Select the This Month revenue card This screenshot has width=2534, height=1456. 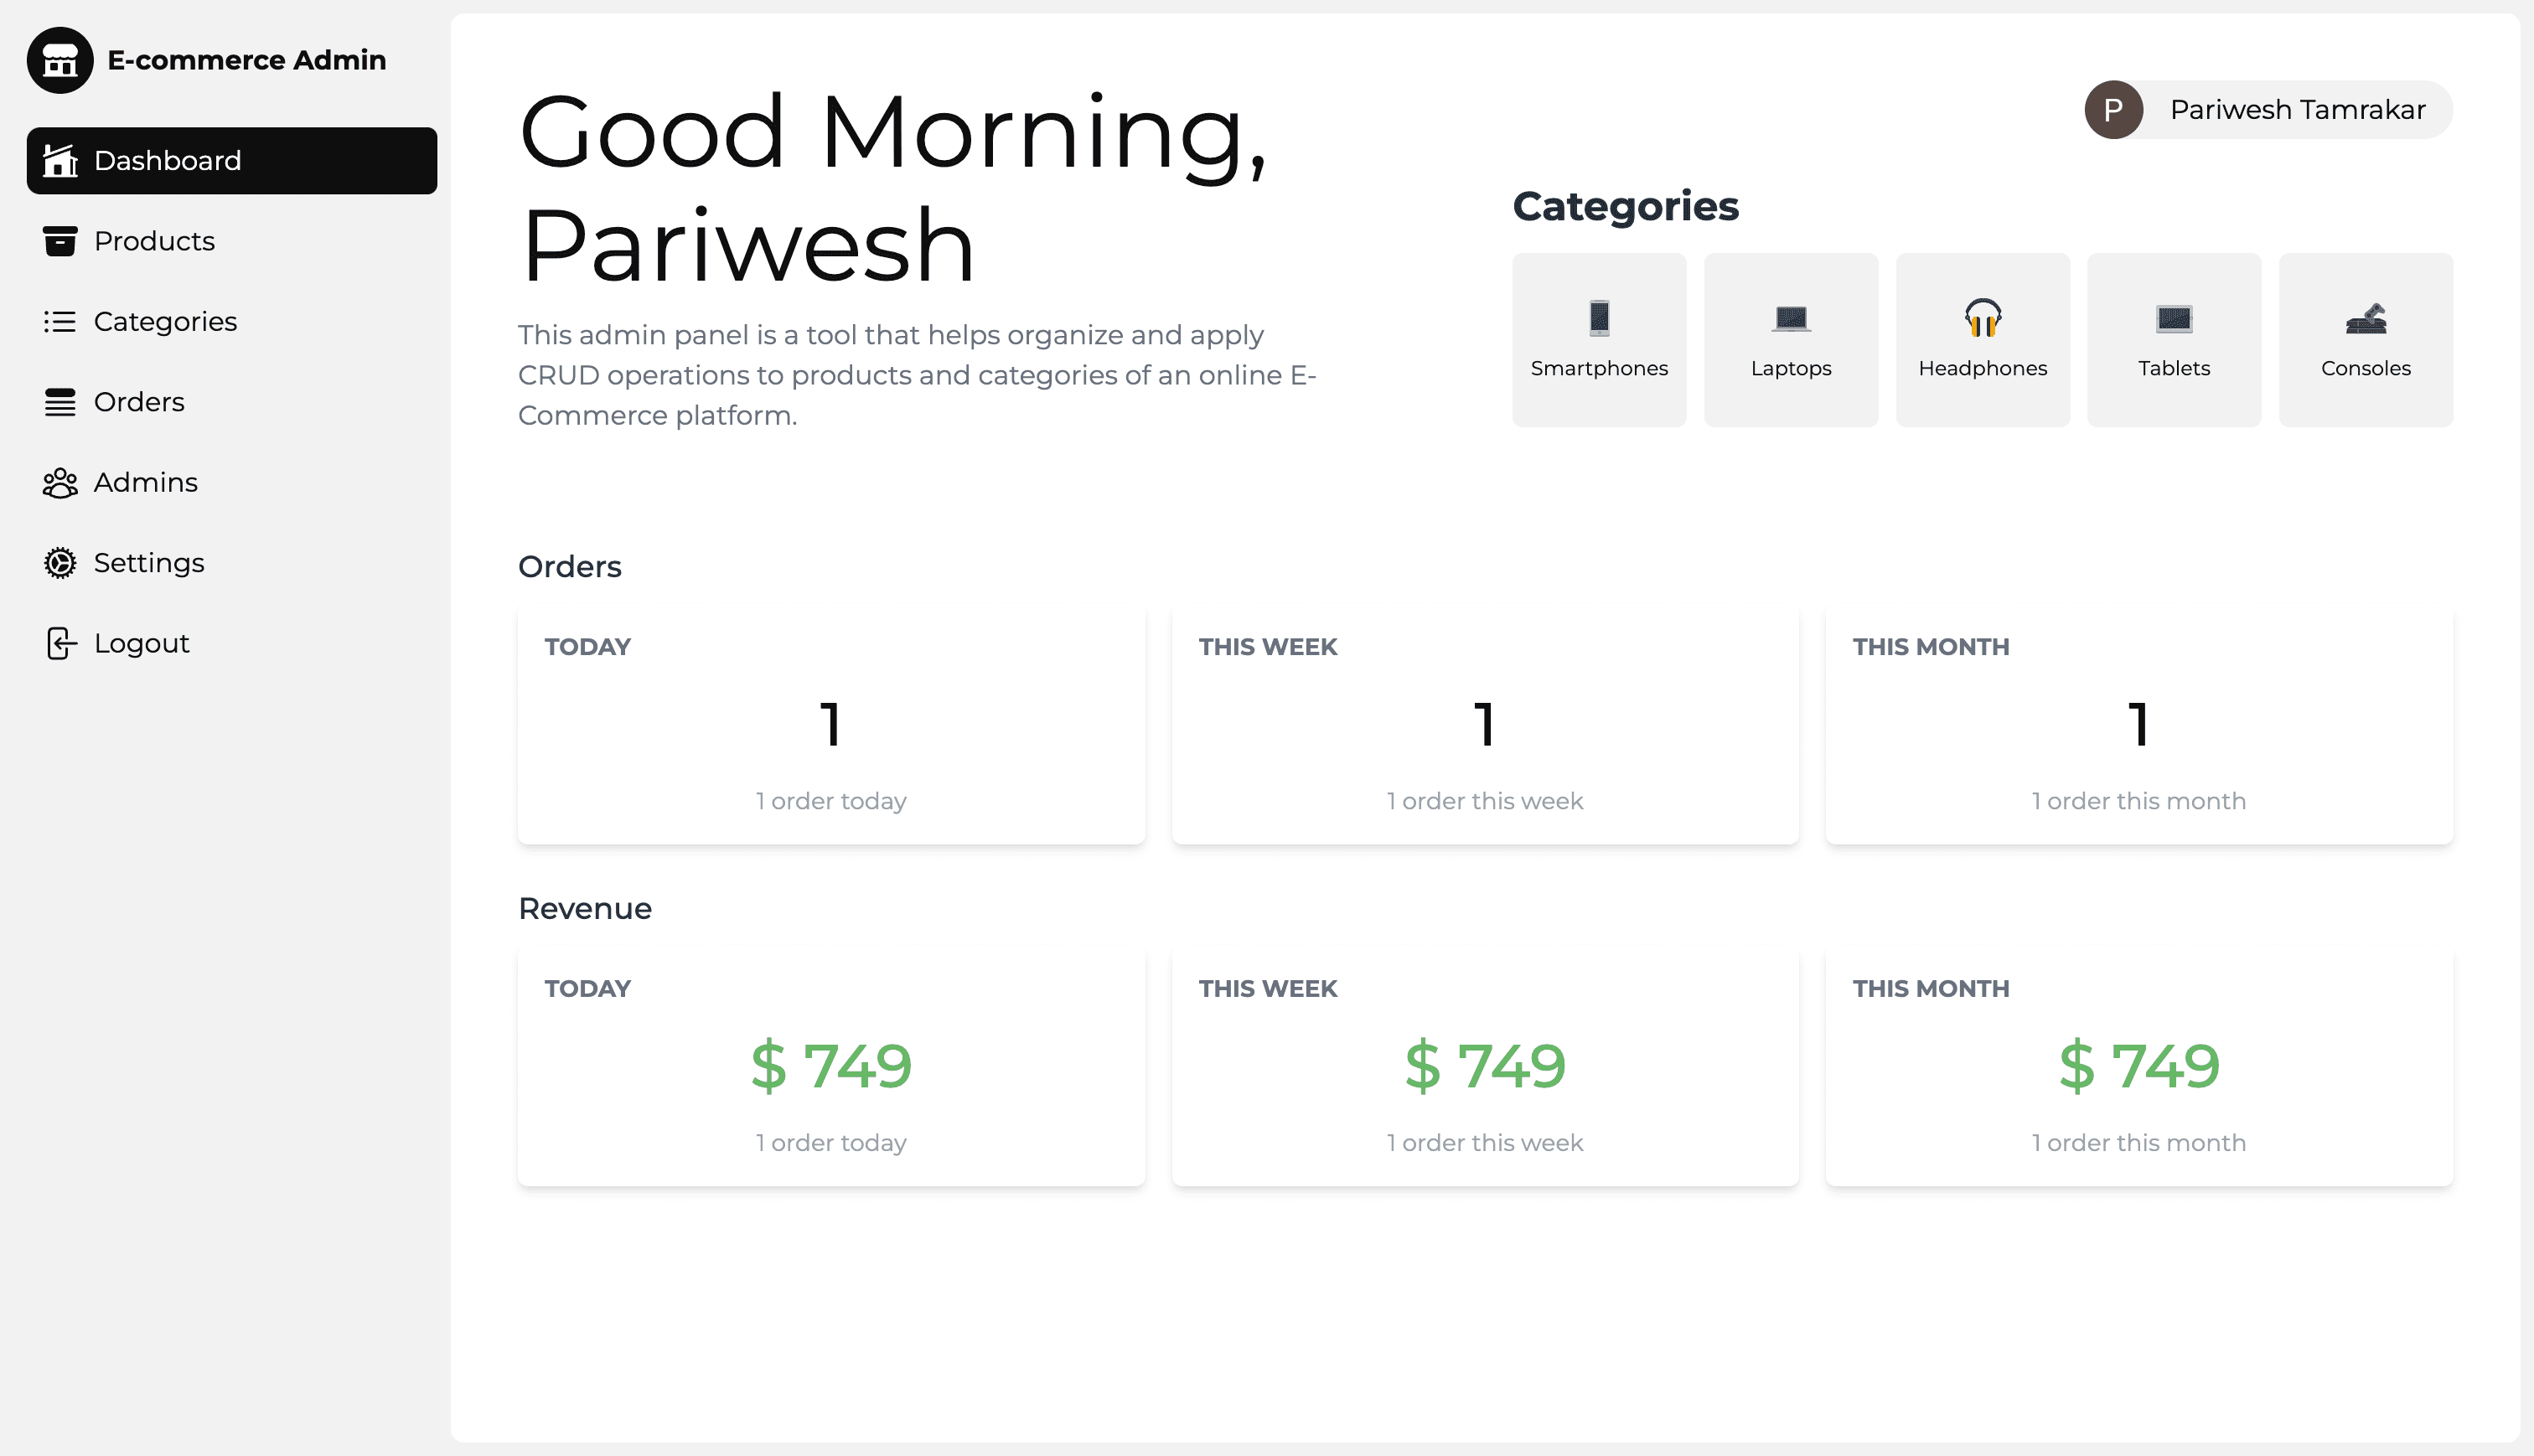2139,1067
